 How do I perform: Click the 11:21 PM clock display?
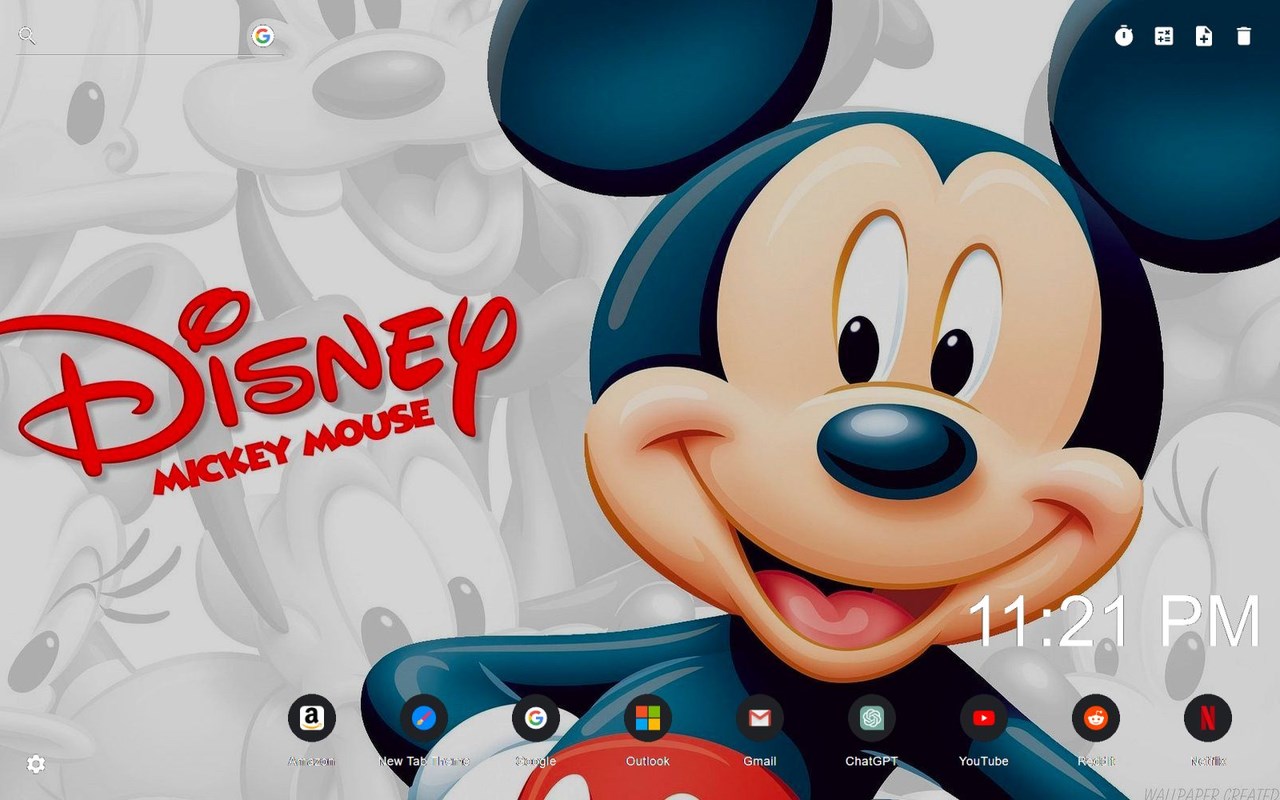(1115, 621)
